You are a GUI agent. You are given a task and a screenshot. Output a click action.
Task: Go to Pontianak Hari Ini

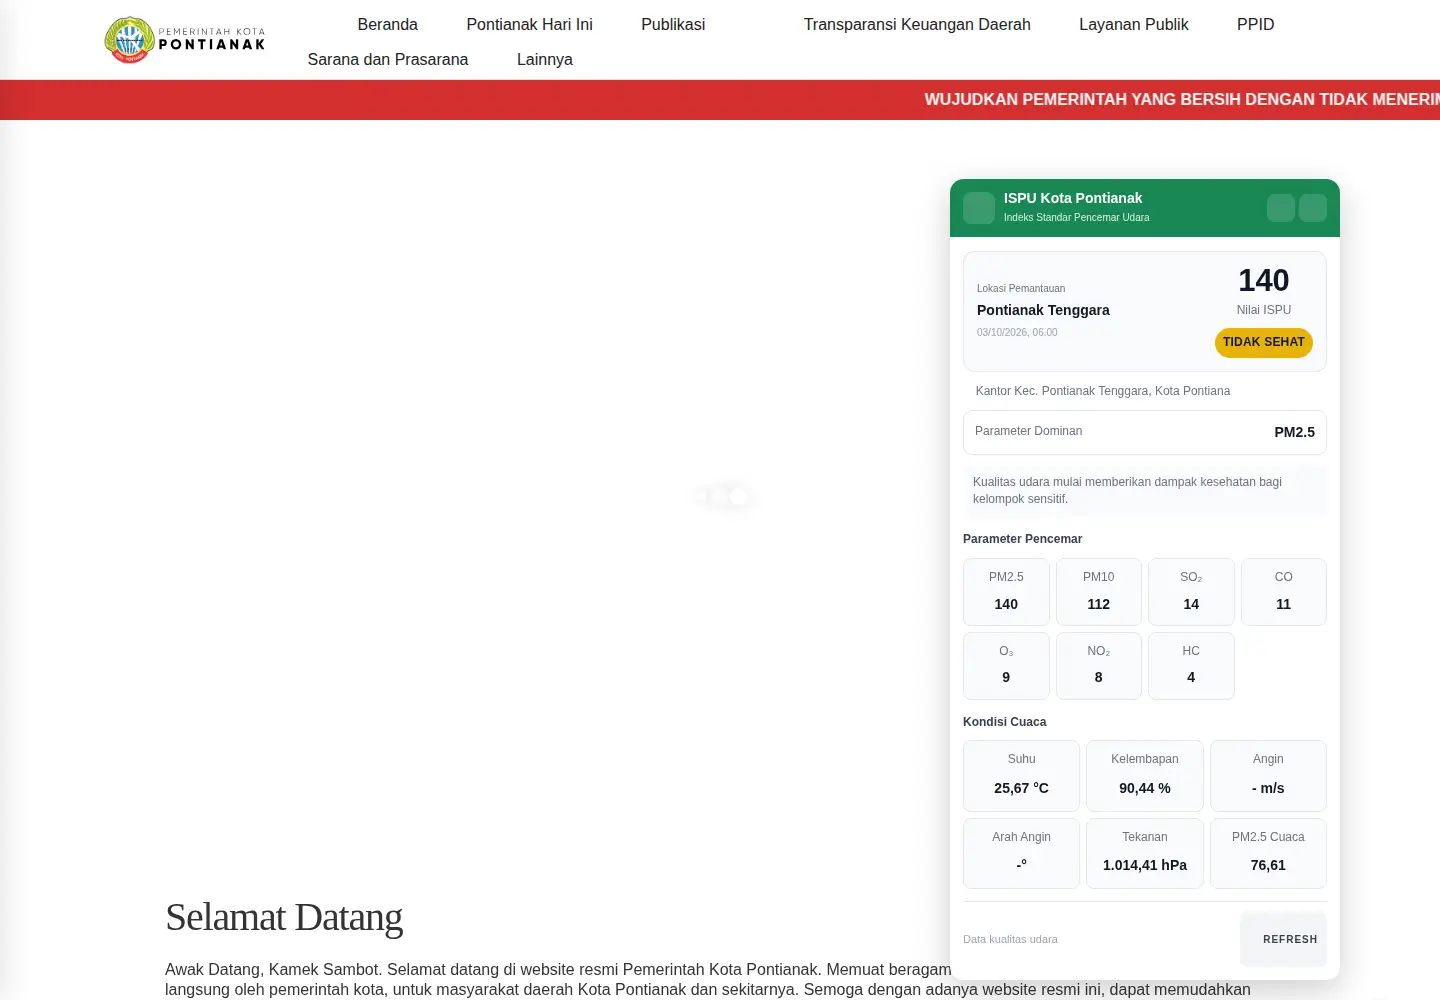530,24
